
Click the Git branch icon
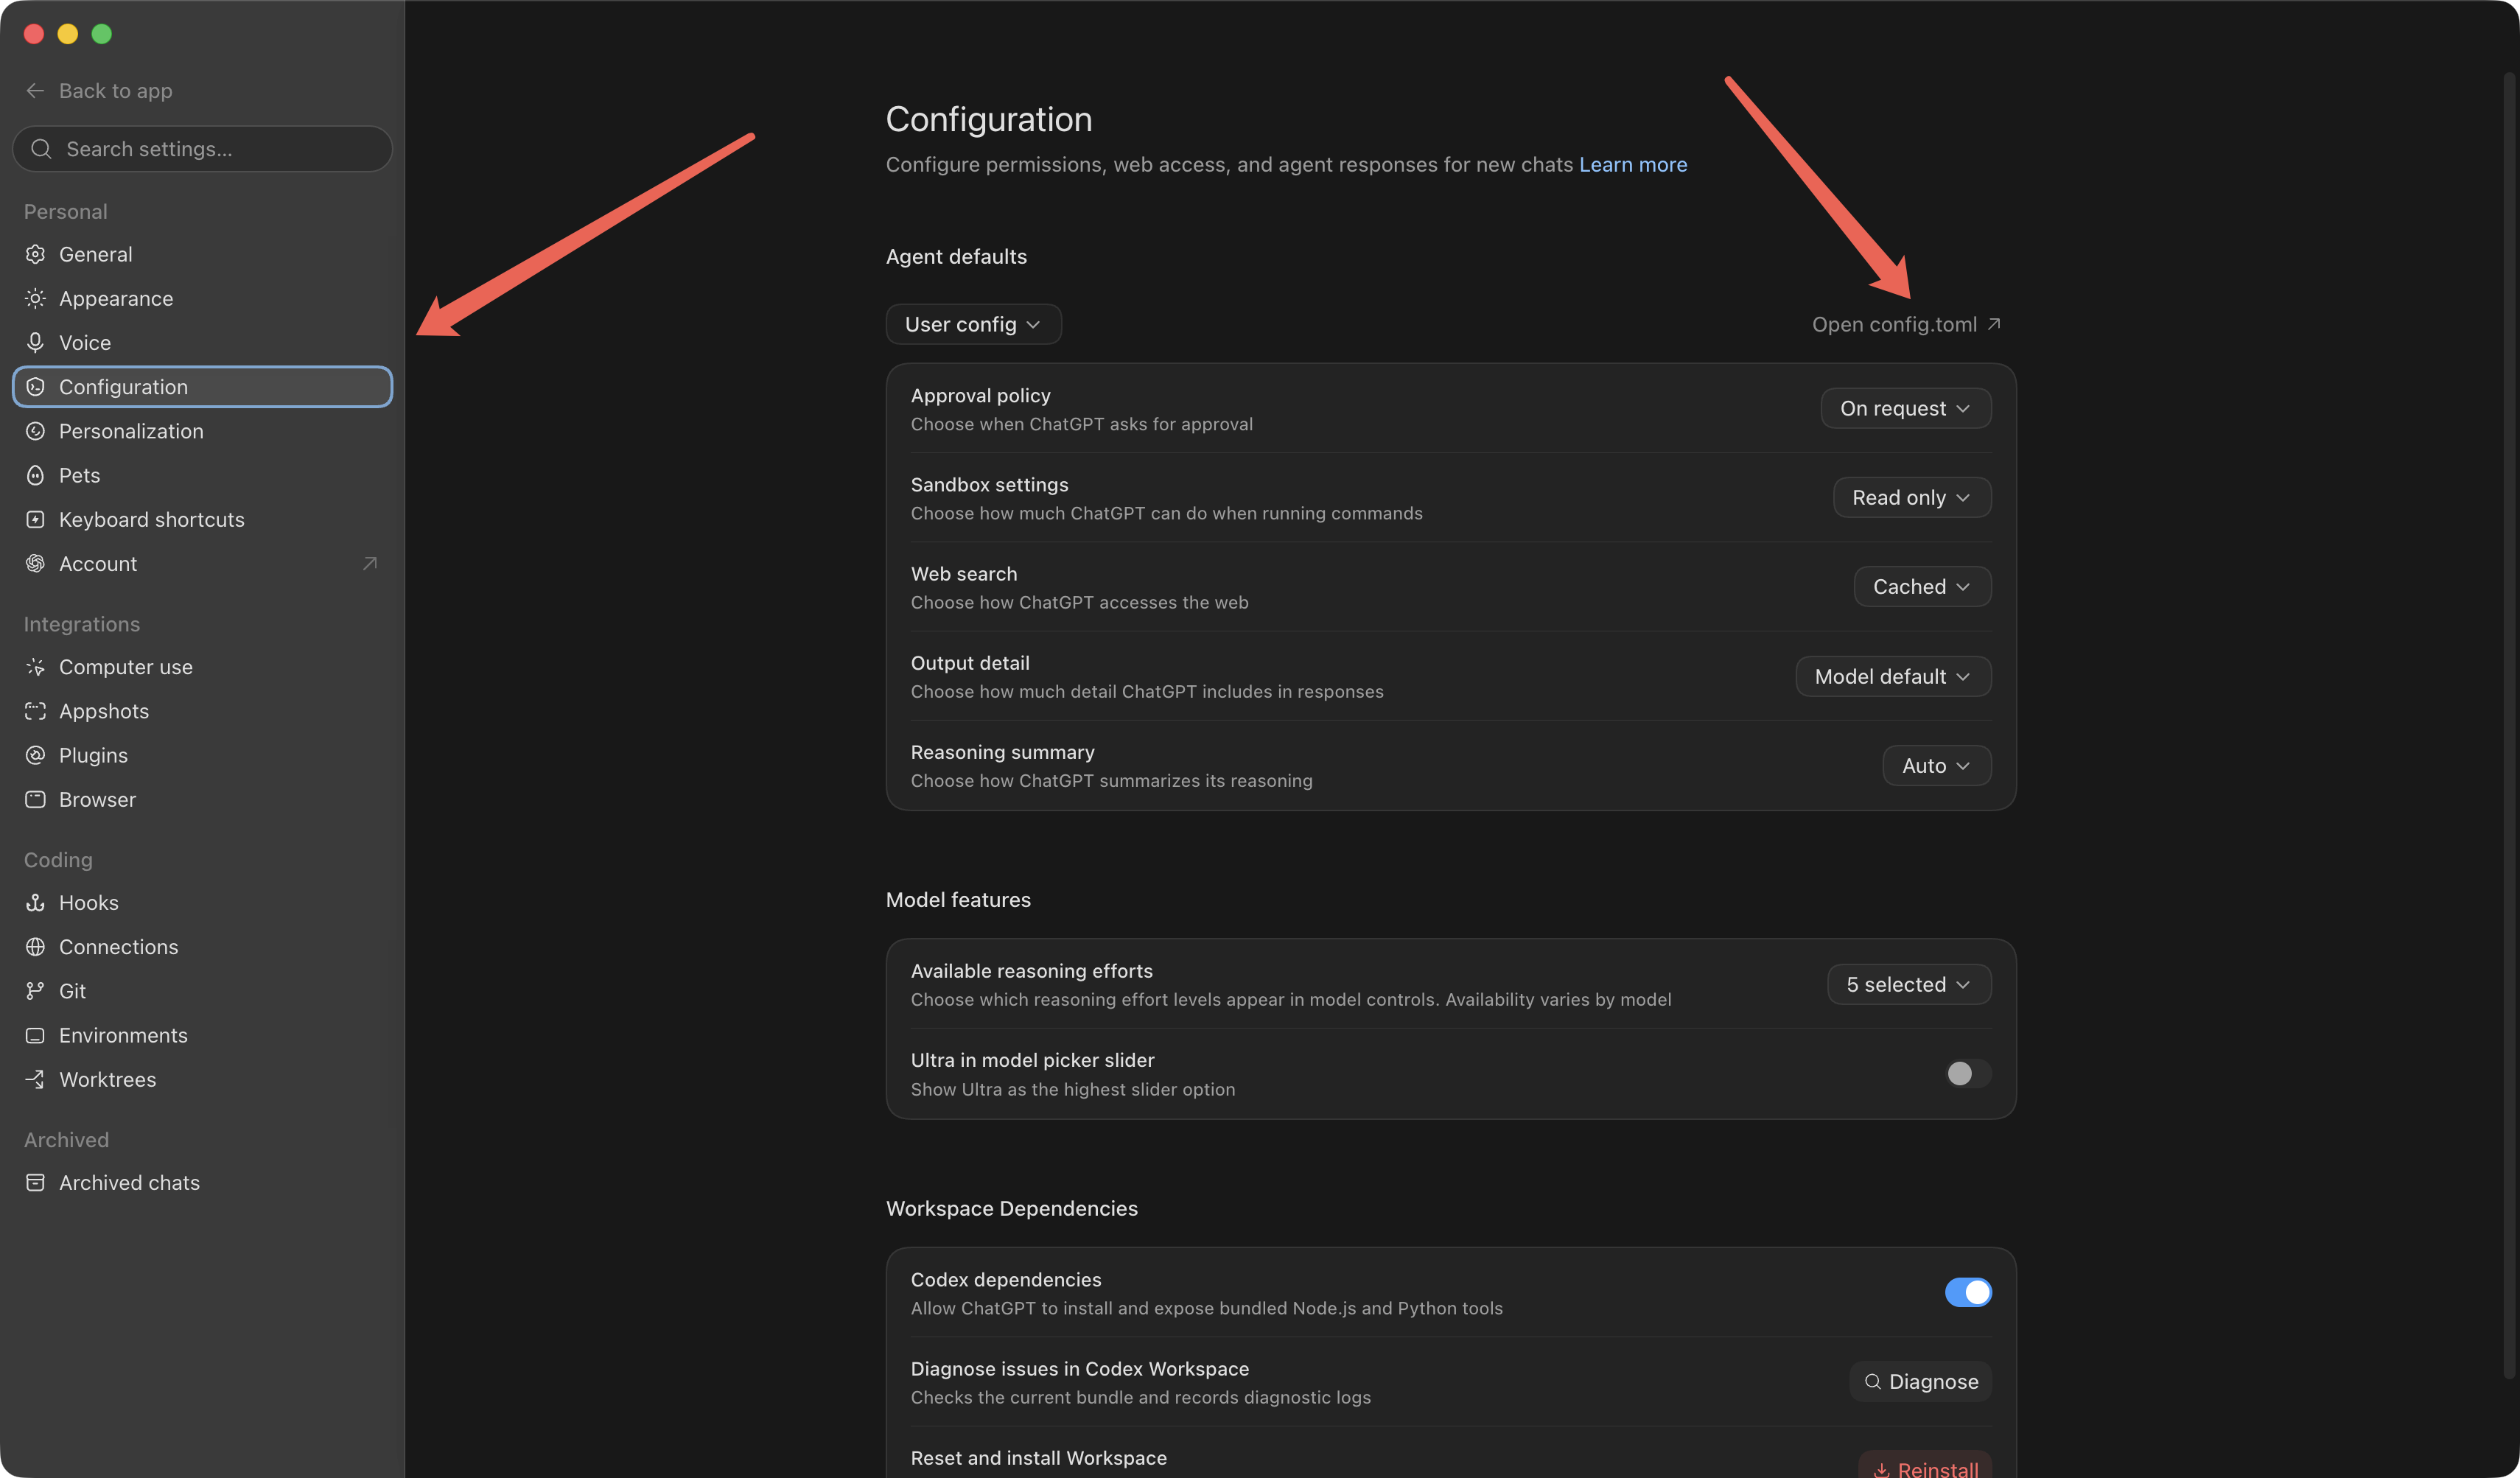pyautogui.click(x=35, y=991)
